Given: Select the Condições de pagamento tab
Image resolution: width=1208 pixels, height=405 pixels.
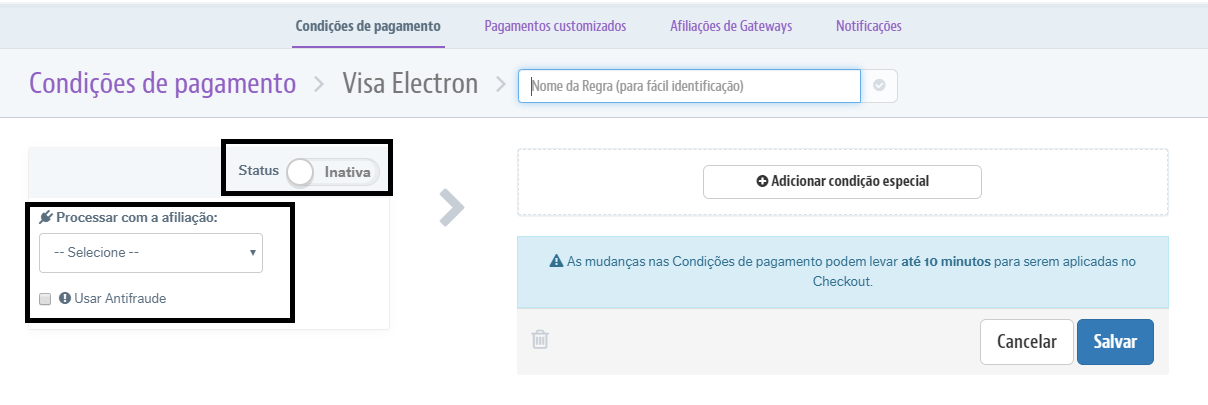Looking at the screenshot, I should [x=368, y=26].
